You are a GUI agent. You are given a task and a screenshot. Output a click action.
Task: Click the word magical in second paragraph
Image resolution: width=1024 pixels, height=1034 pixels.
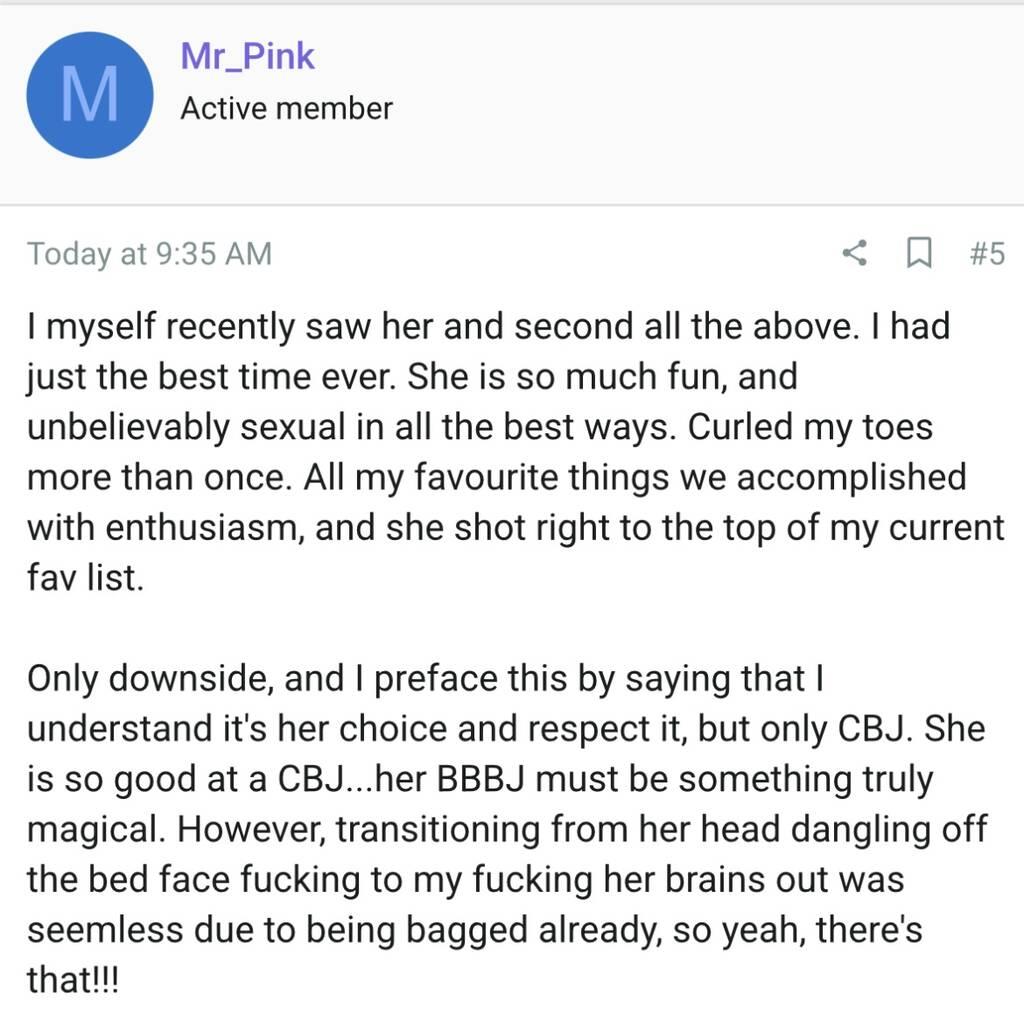click(96, 830)
